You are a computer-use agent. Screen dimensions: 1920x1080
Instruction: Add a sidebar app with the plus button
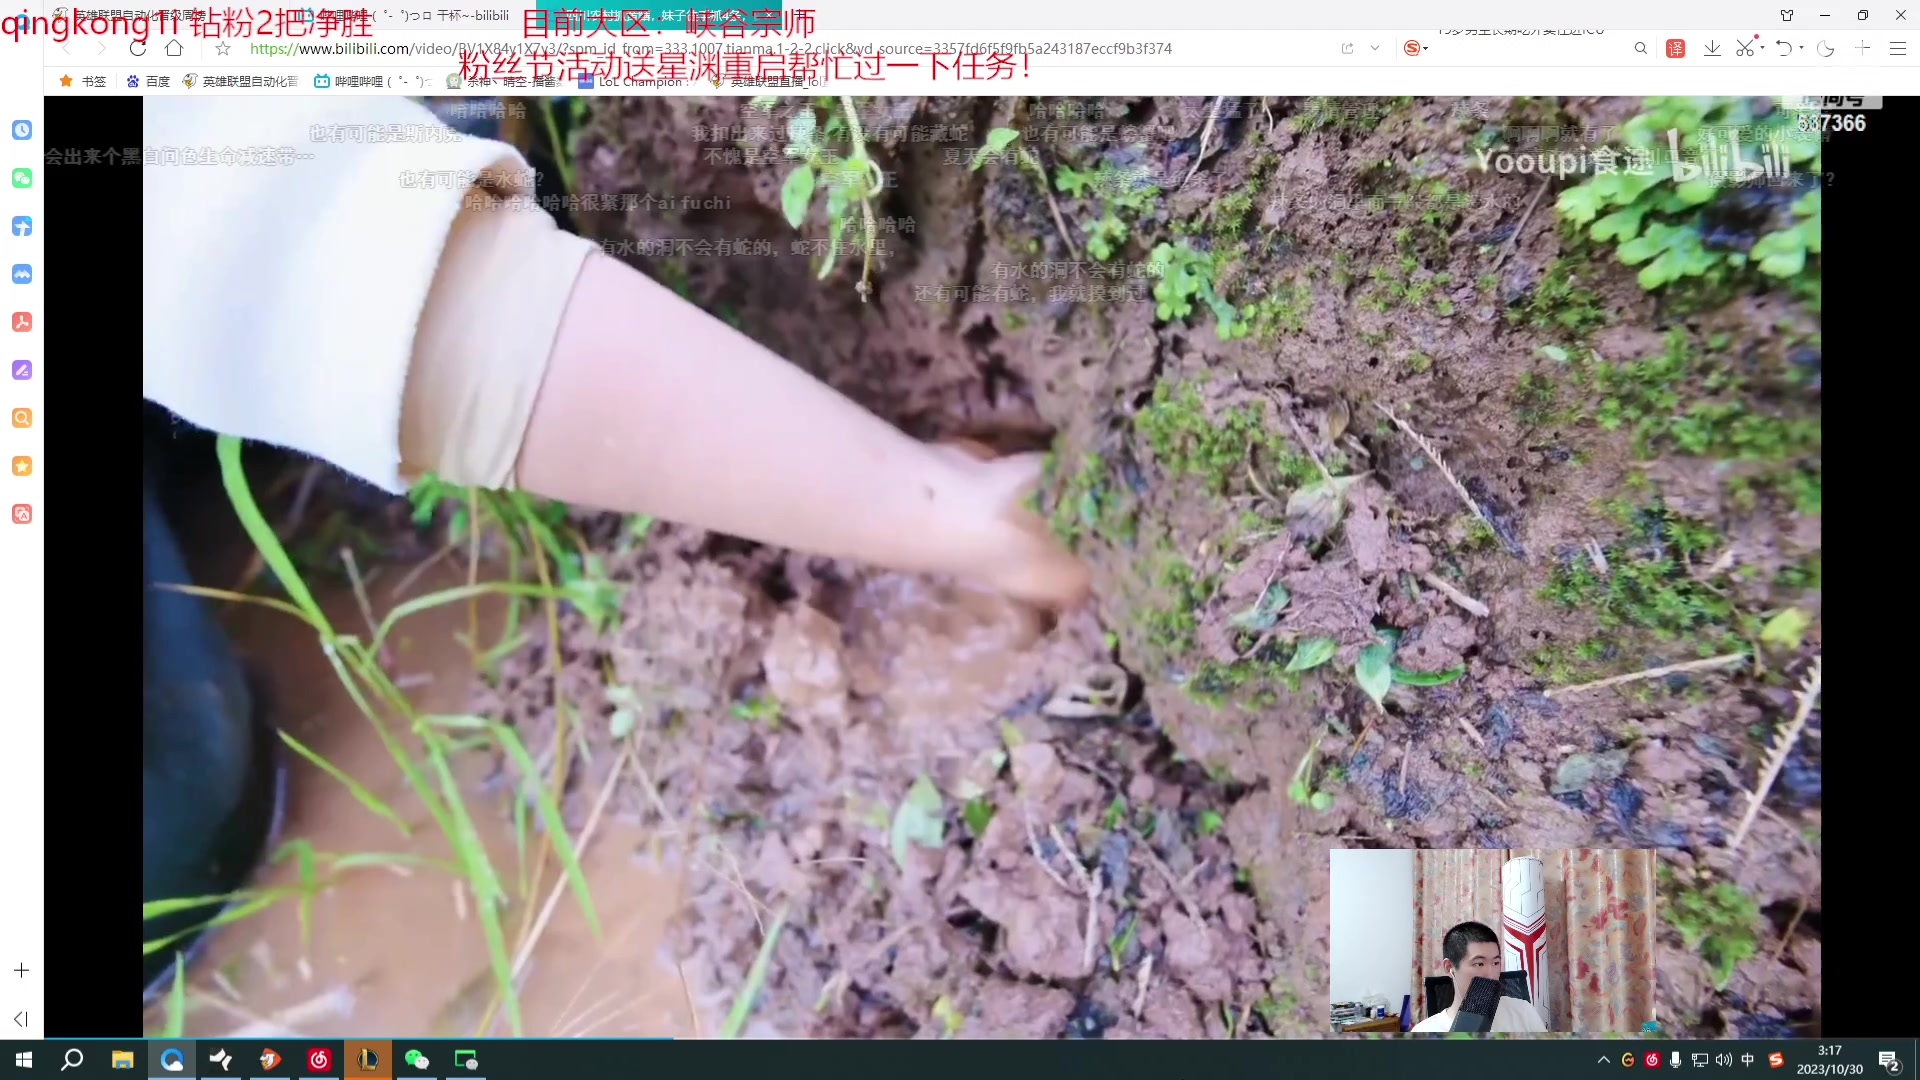pos(22,970)
